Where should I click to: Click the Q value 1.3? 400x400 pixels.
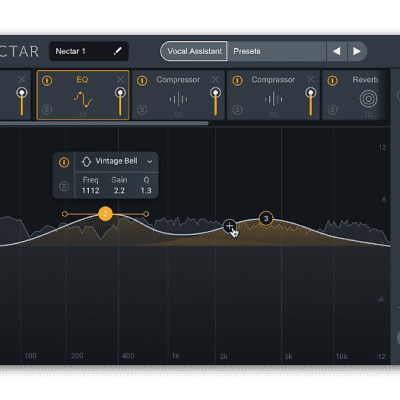click(146, 191)
